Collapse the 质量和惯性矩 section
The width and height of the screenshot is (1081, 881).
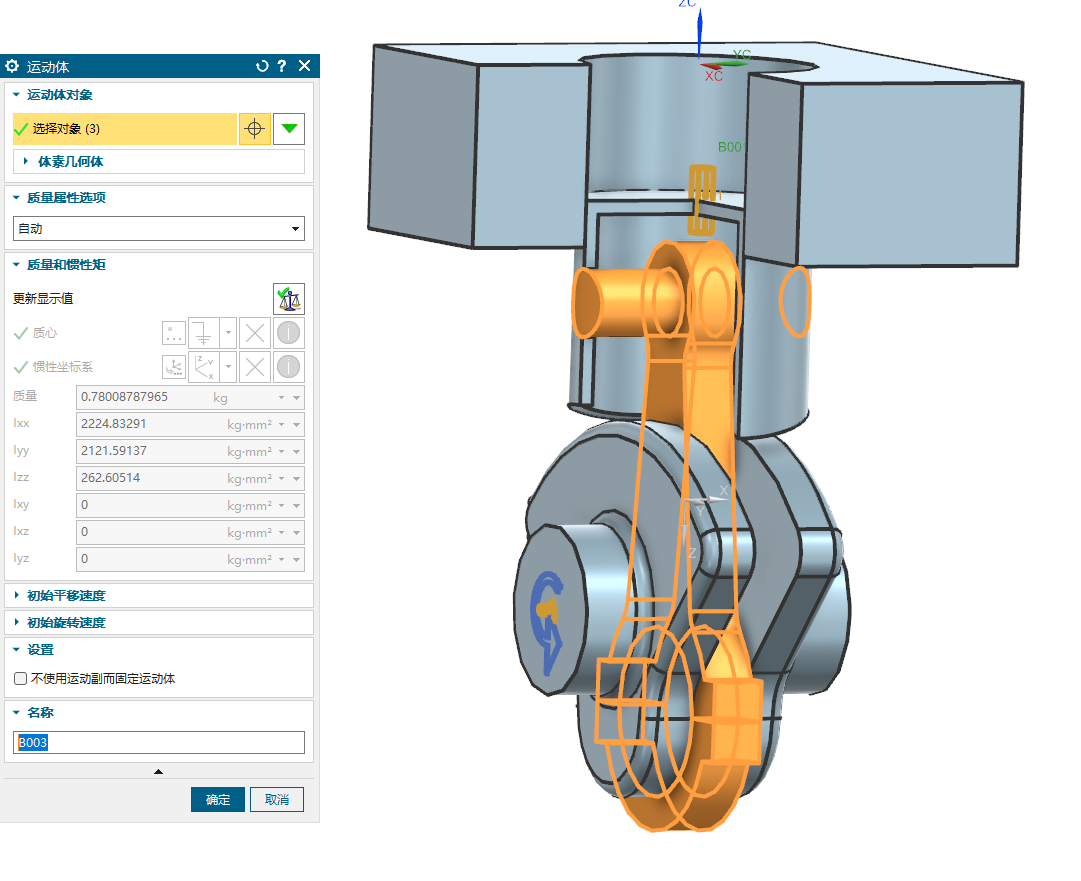click(66, 265)
